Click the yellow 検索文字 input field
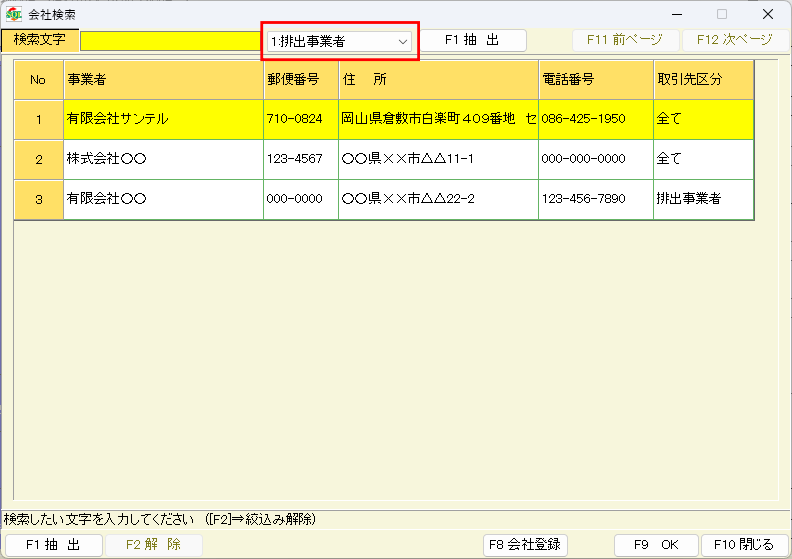 tap(170, 41)
